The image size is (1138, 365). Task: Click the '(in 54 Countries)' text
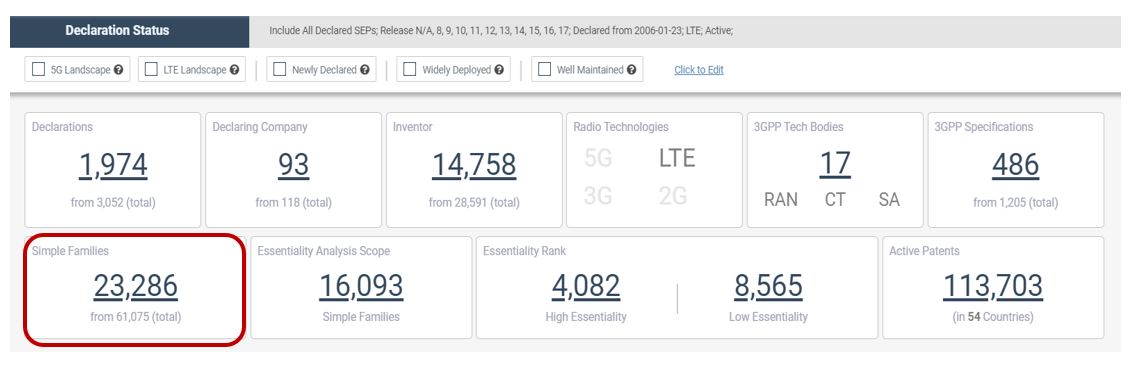993,317
